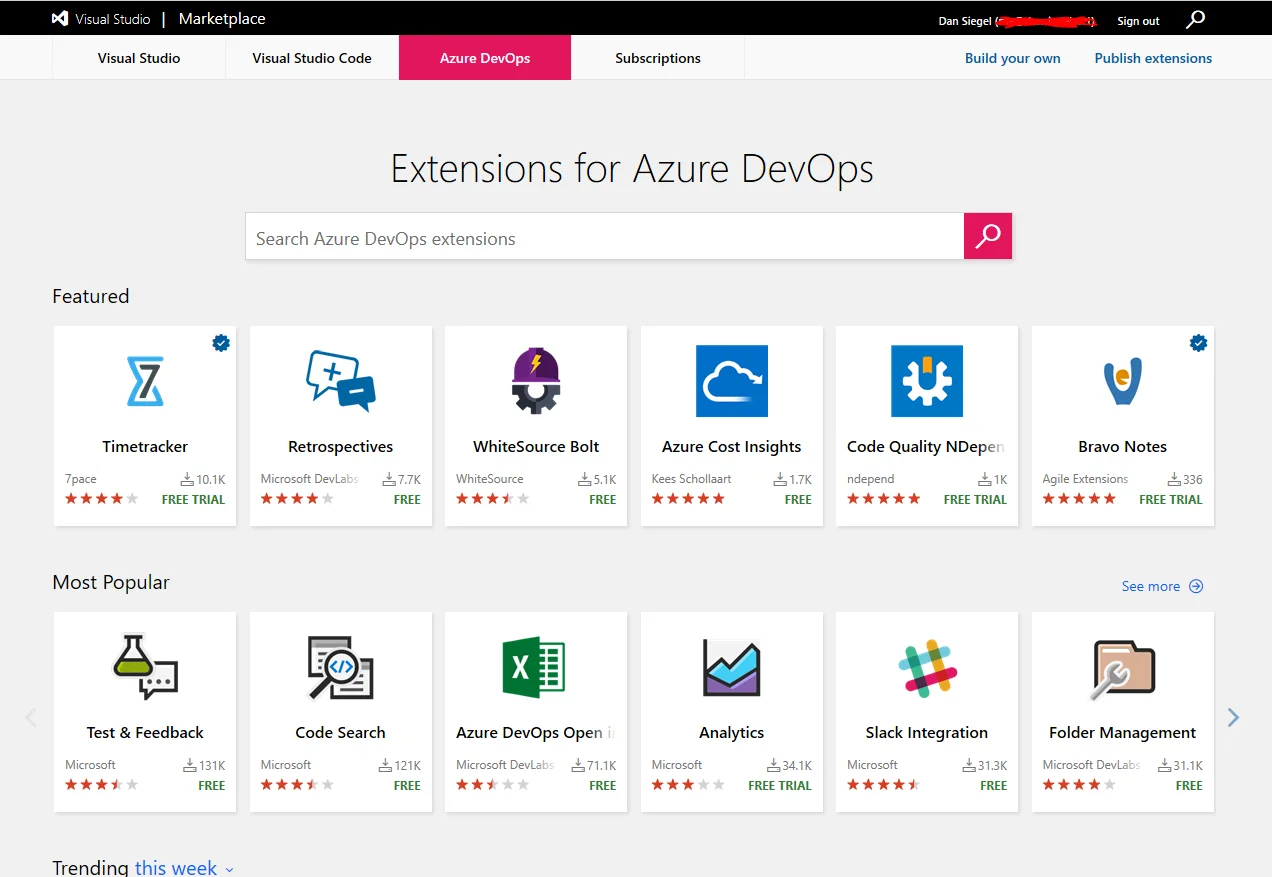Open the Azure Cost Insights cloud icon

[x=732, y=381]
